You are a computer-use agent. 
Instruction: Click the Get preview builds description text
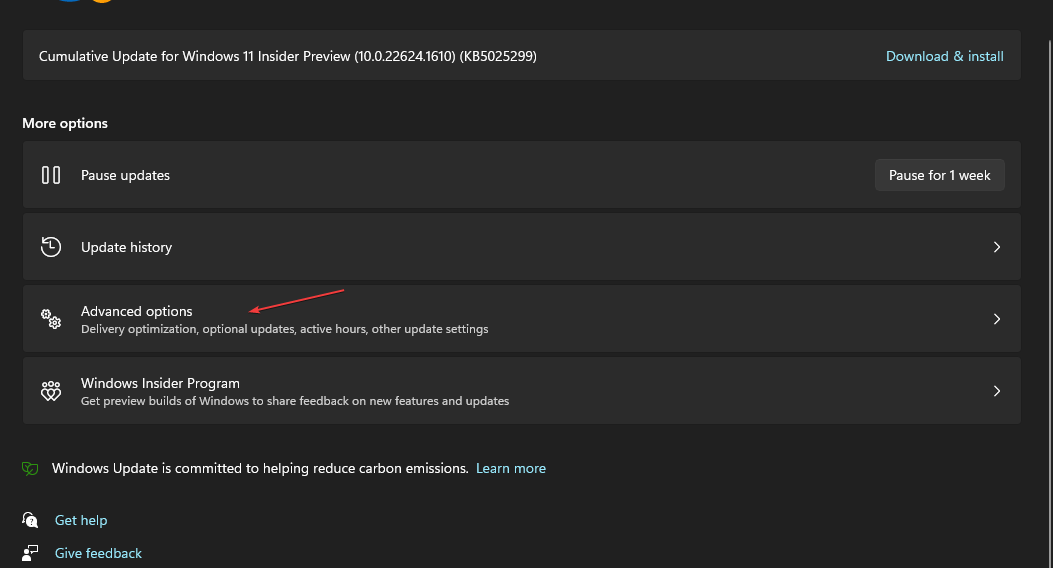(295, 401)
